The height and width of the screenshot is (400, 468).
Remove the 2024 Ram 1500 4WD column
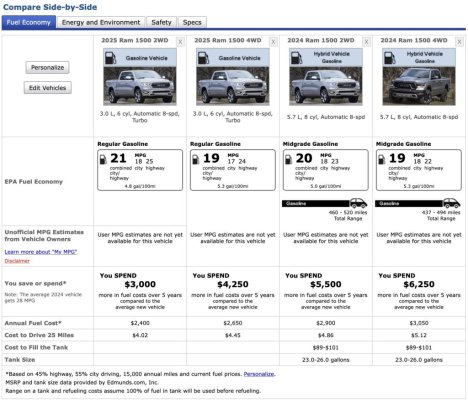[x=459, y=42]
